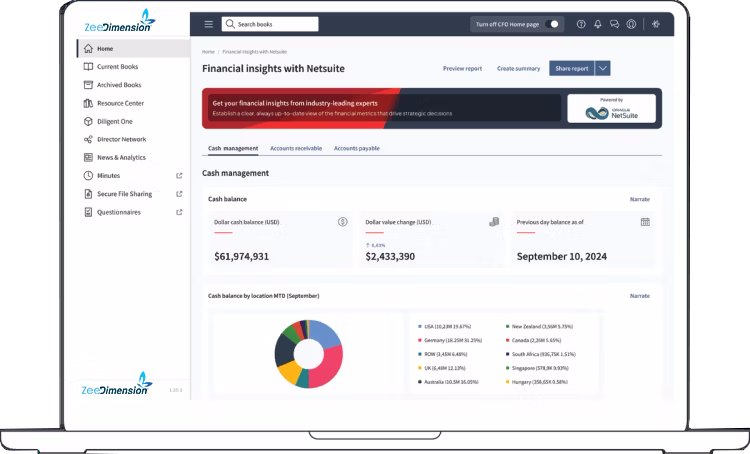Screen dimensions: 750x454
Task: Click the Germany red legend swatch
Action: pos(420,340)
